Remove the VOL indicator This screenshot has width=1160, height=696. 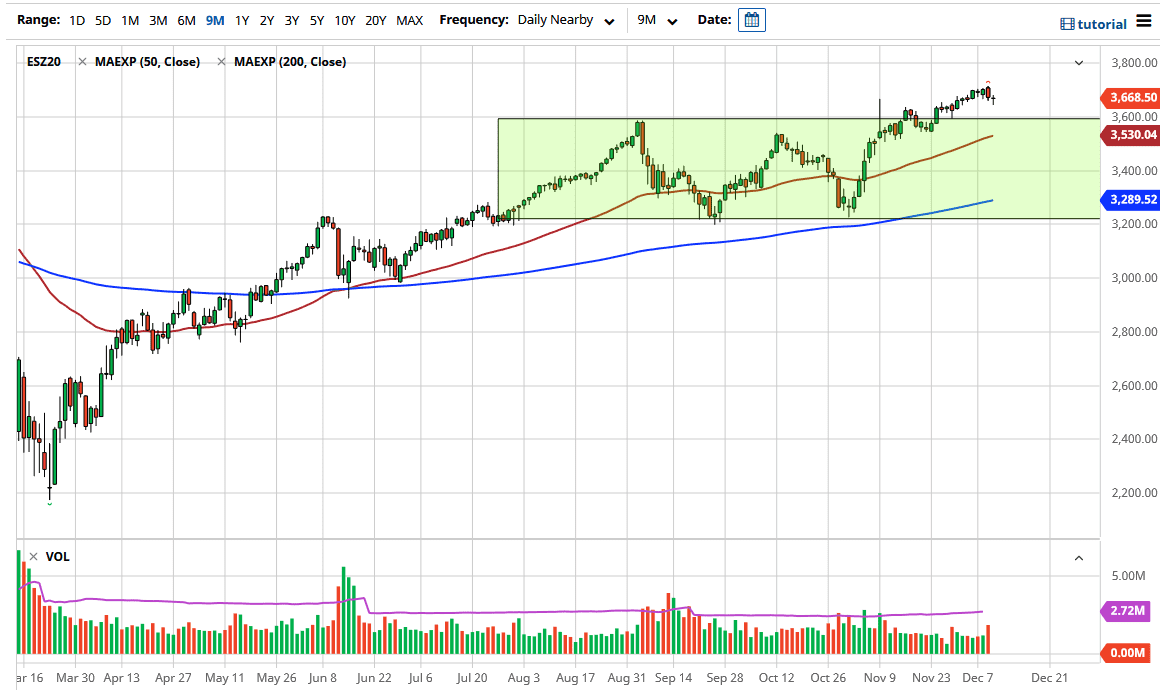pyautogui.click(x=34, y=557)
